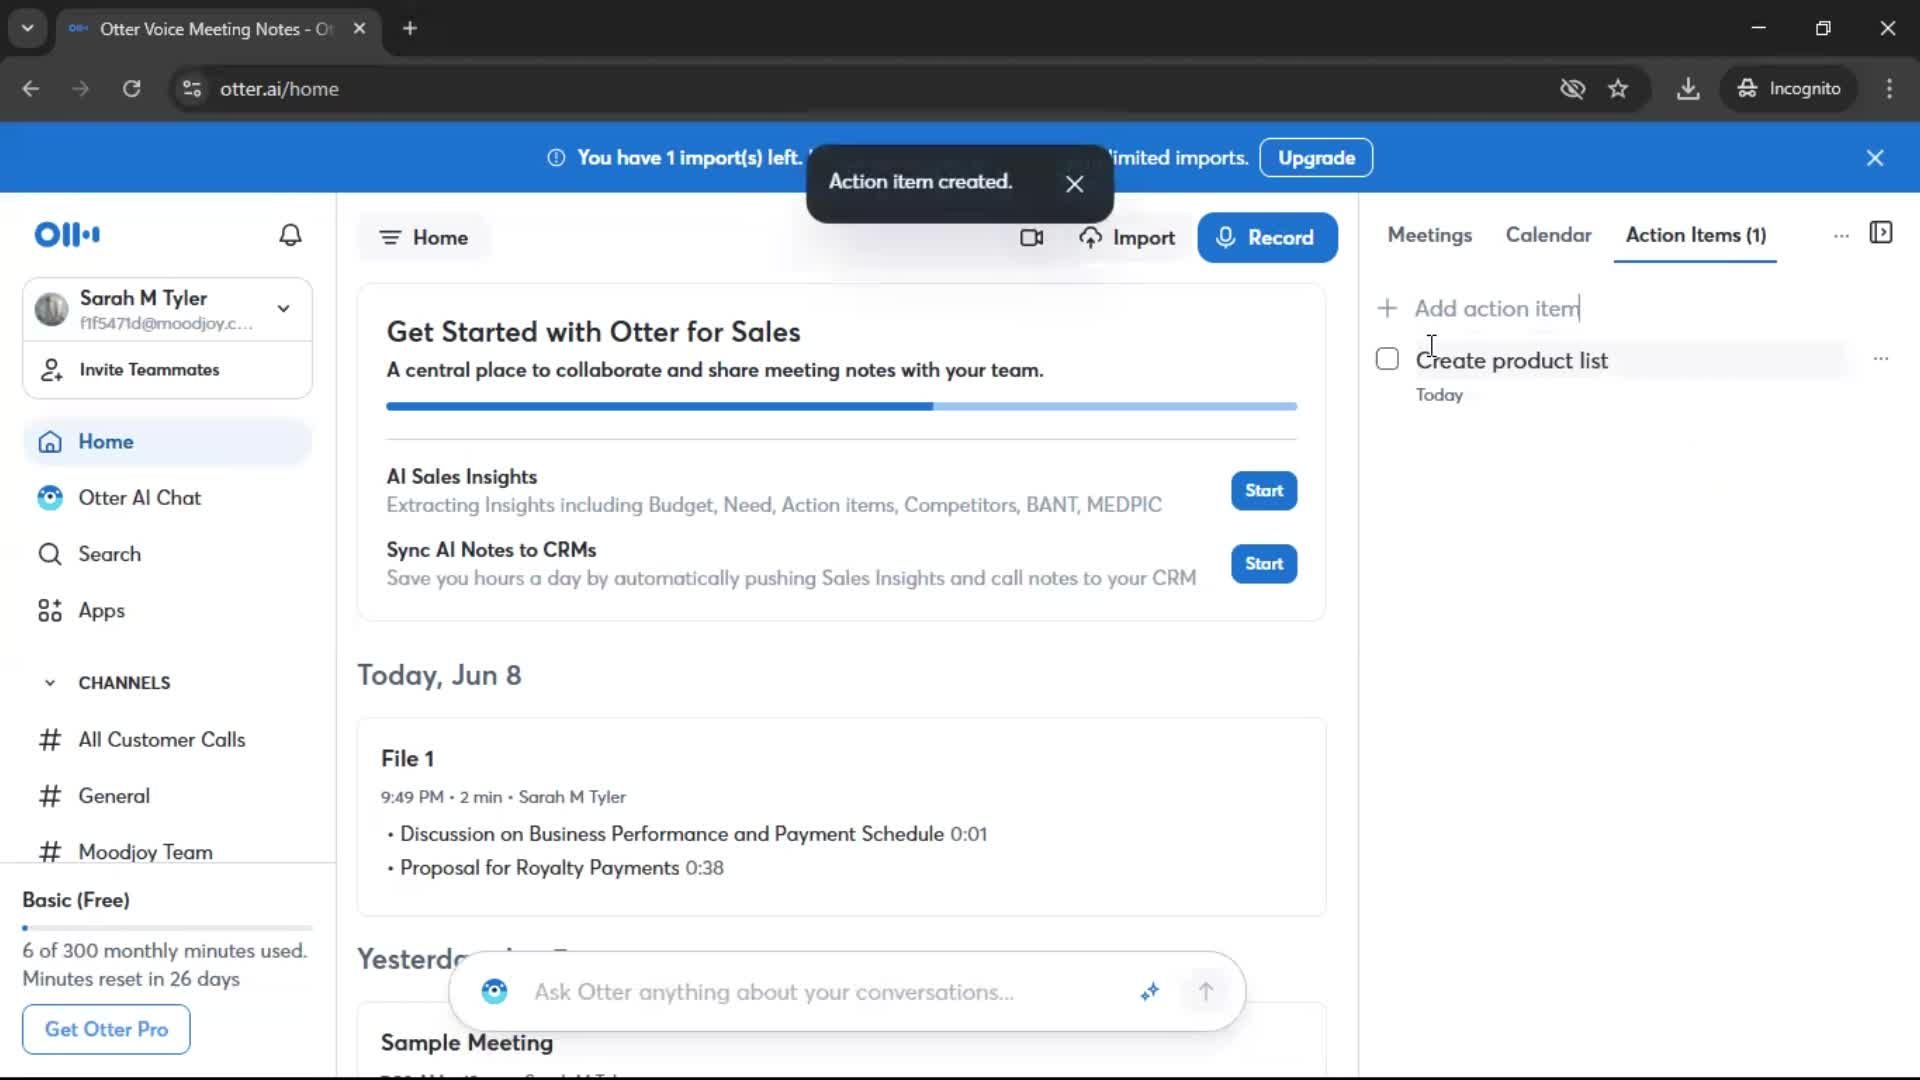Viewport: 1920px width, 1080px height.
Task: Click the Otter logo
Action: (67, 235)
